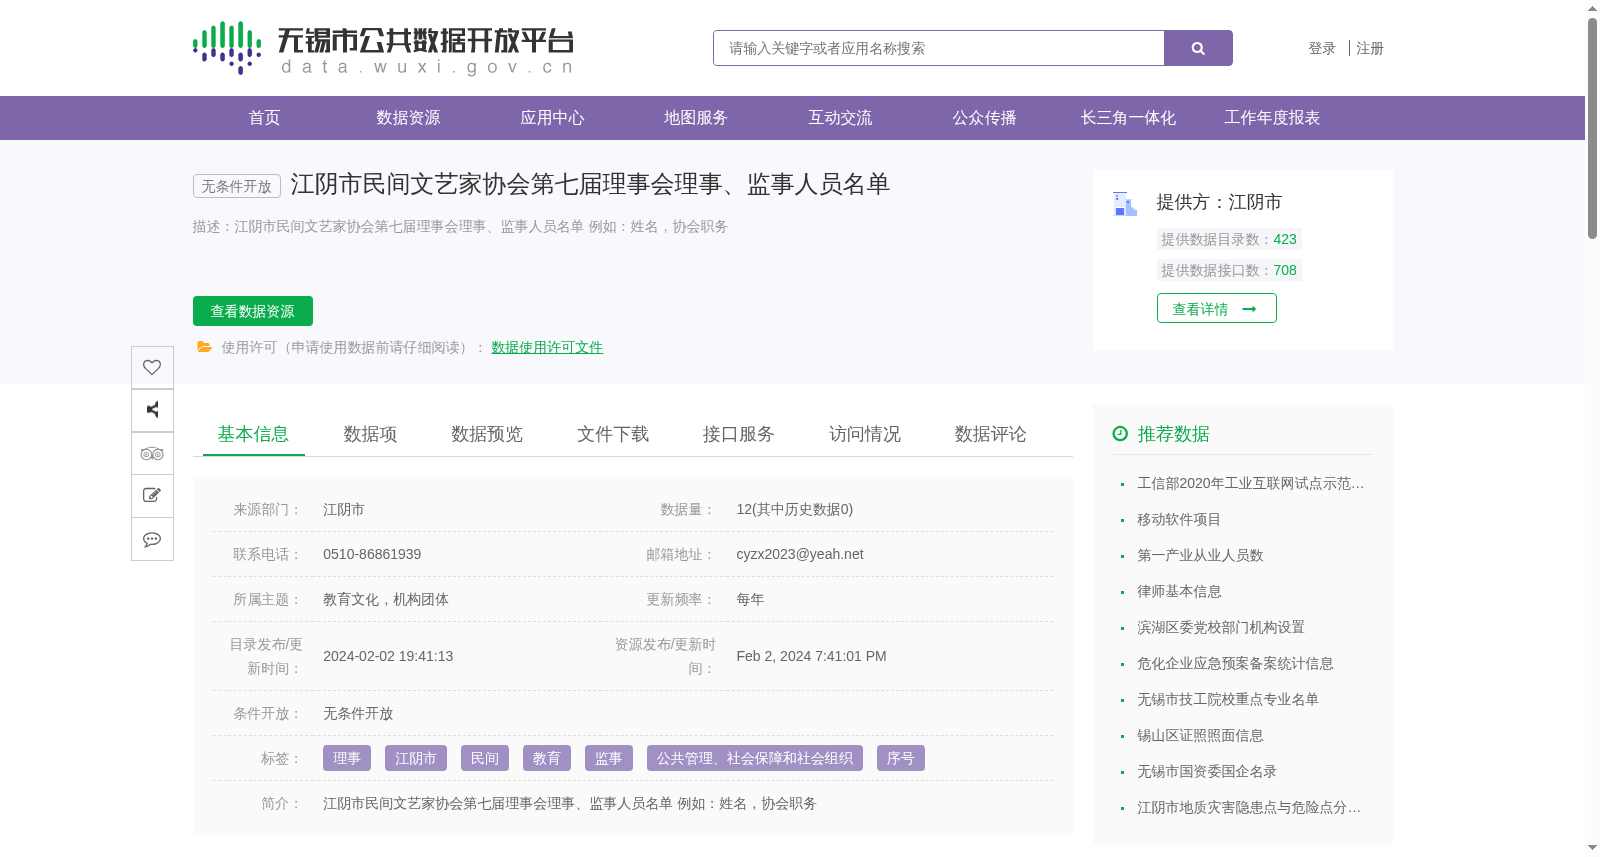Screen dimensions: 1600x857
Task: Open recommended 无锡市国资委国企名录 link
Action: pos(1207,771)
